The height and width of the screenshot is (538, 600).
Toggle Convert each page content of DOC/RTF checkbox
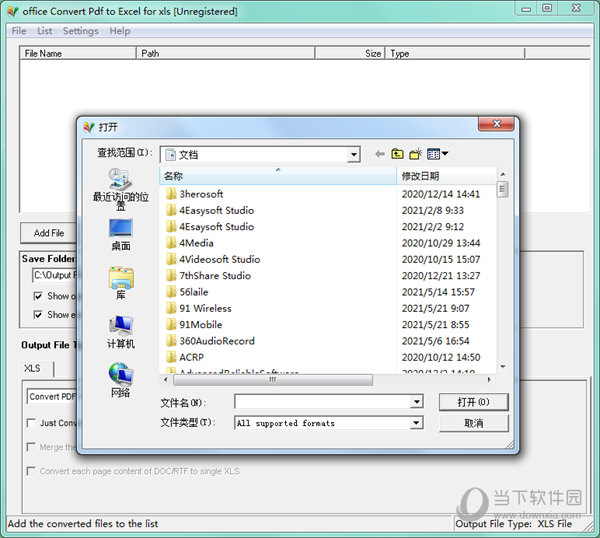point(31,471)
